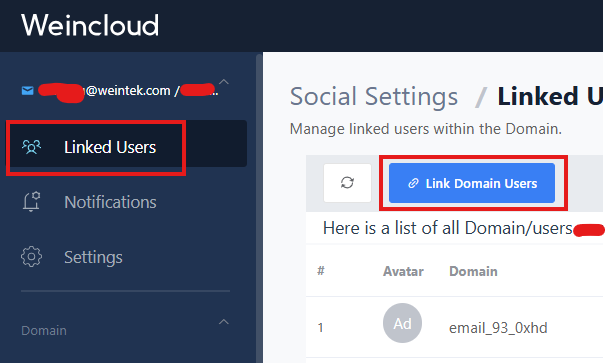Click the Domain section label
Viewport: 606px width, 363px height.
coord(44,331)
